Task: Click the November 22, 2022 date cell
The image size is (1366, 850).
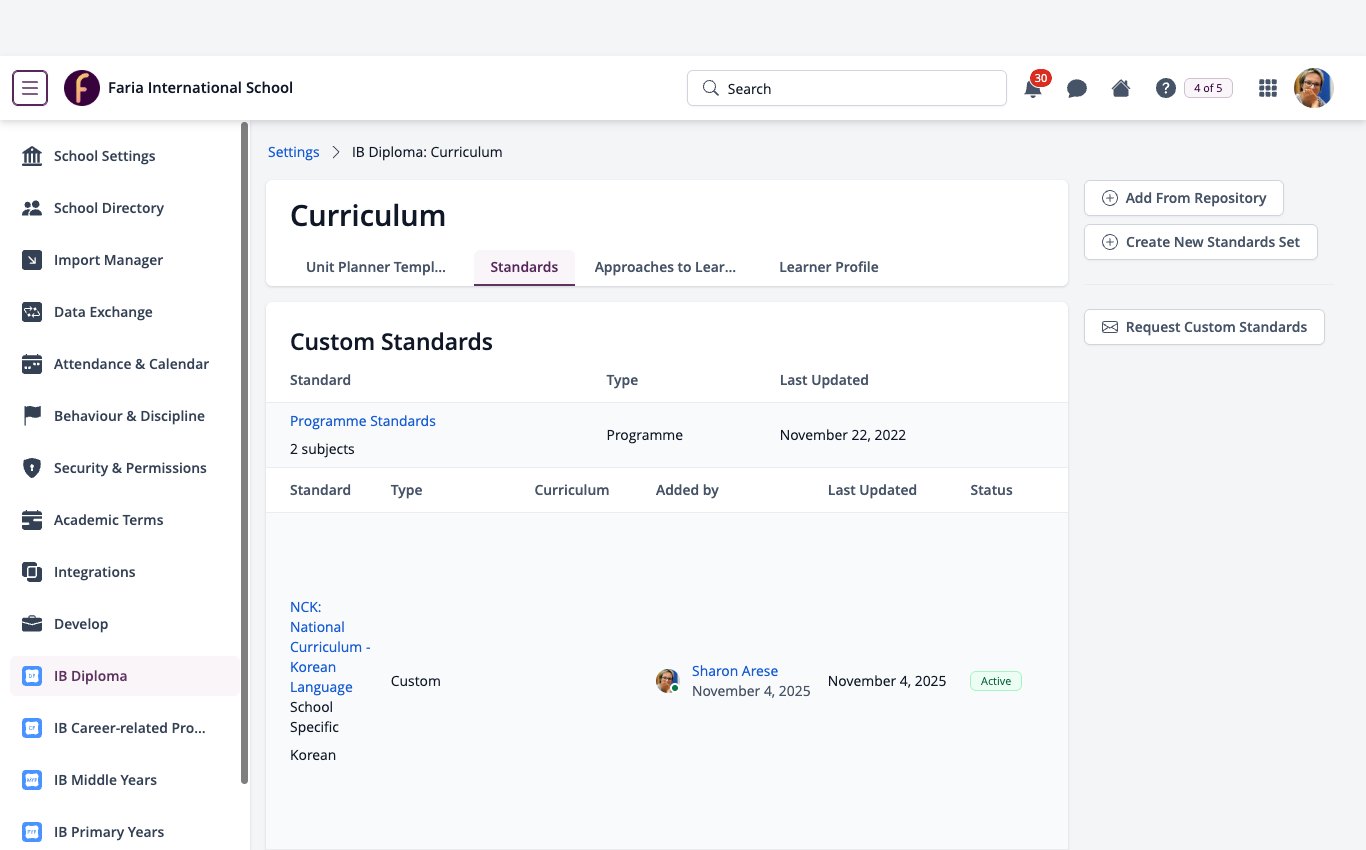Action: 842,435
